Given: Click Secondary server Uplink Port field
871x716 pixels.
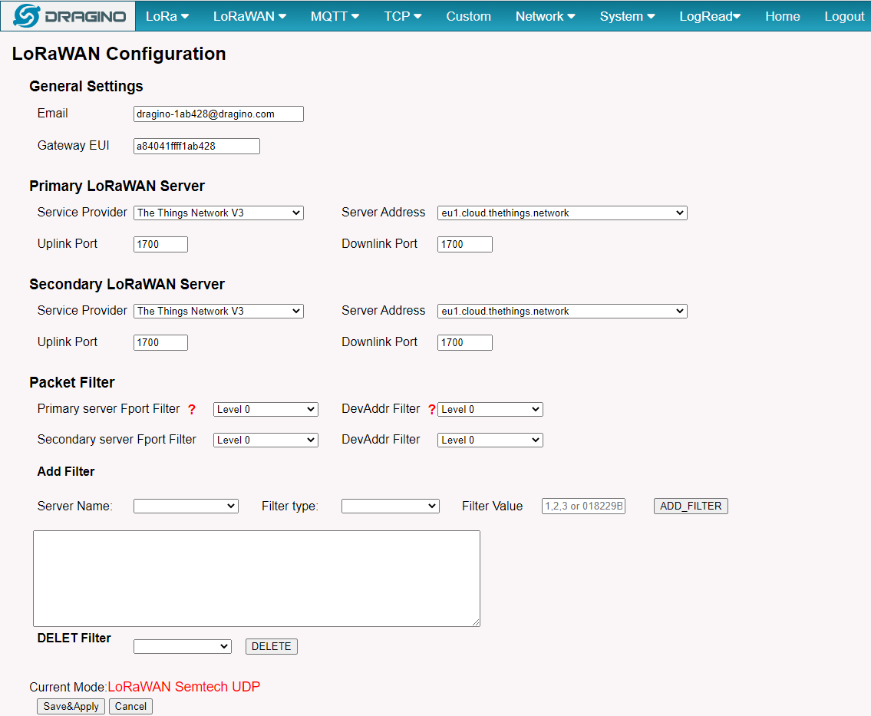Looking at the screenshot, I should point(161,343).
